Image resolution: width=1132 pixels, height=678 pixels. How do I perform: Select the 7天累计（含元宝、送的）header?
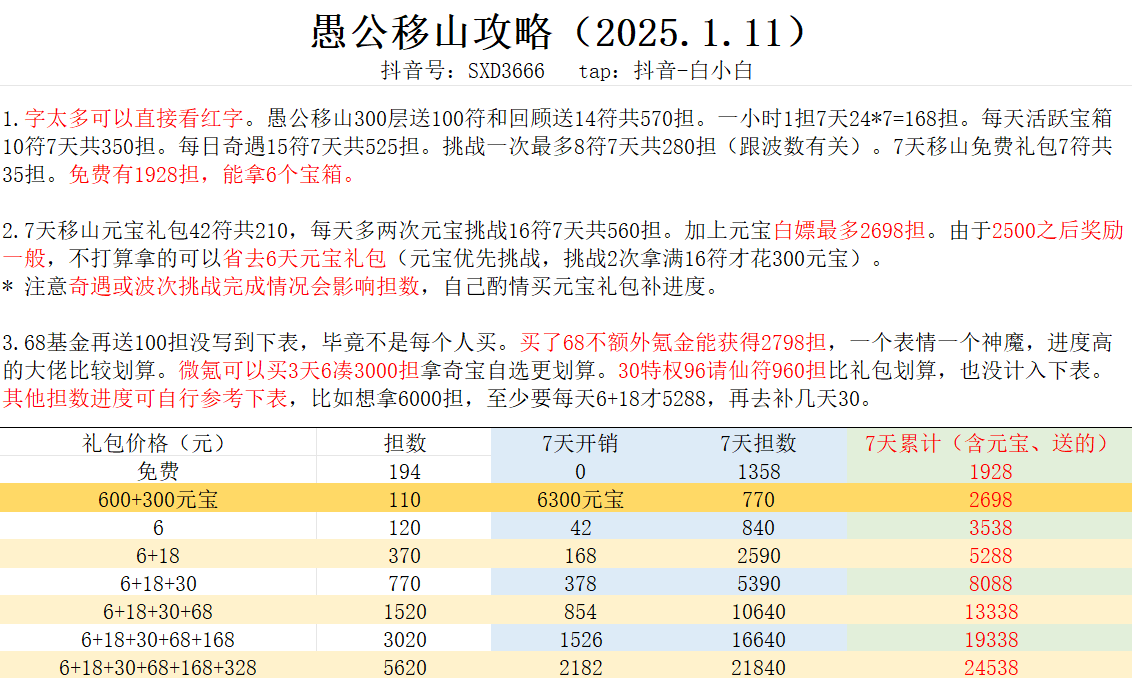990,443
